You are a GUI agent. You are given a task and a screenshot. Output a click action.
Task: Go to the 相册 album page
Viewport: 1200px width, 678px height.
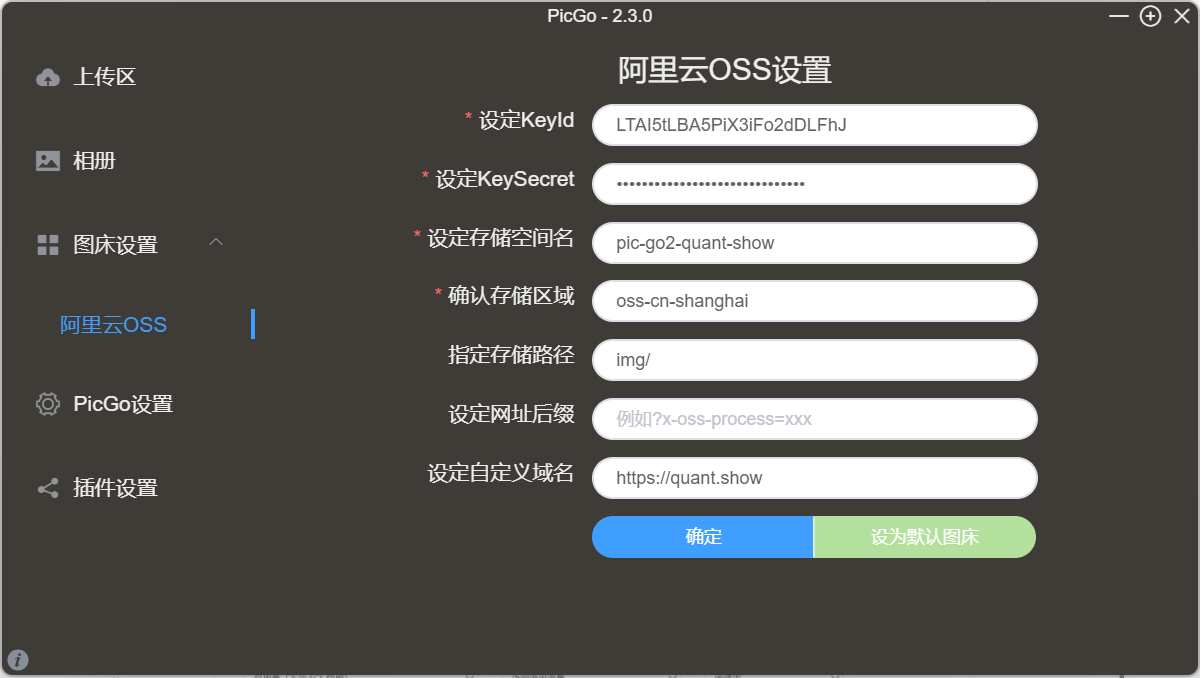click(94, 161)
